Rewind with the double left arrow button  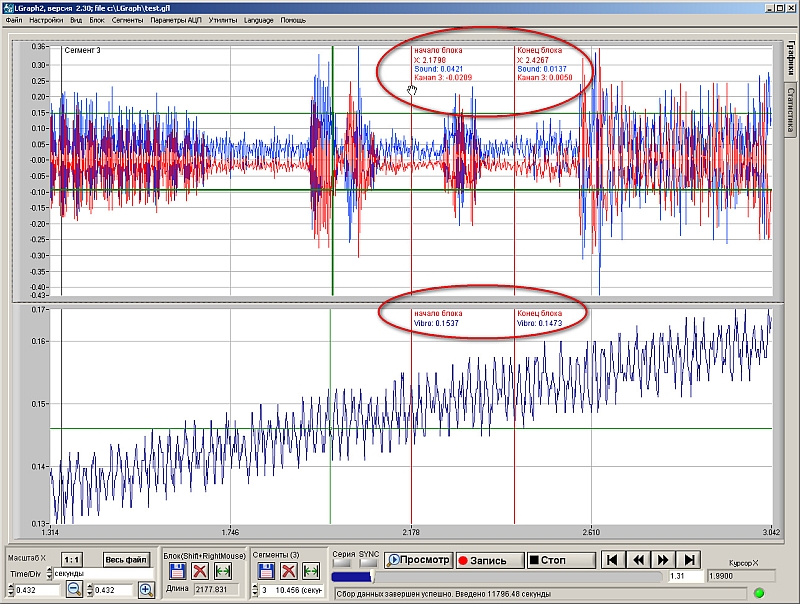(638, 560)
